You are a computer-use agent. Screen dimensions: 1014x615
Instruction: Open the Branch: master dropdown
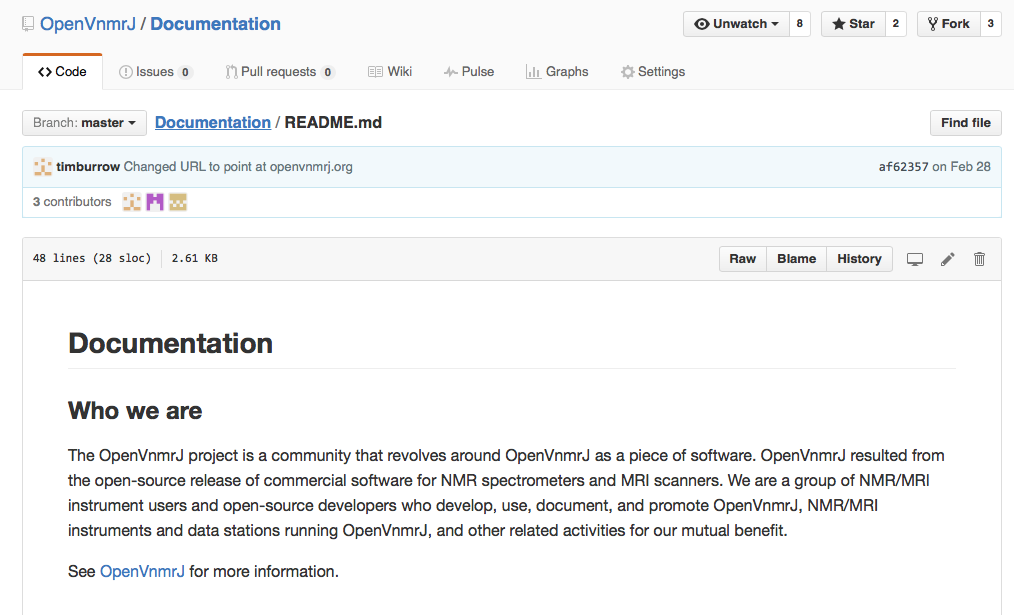pyautogui.click(x=85, y=123)
